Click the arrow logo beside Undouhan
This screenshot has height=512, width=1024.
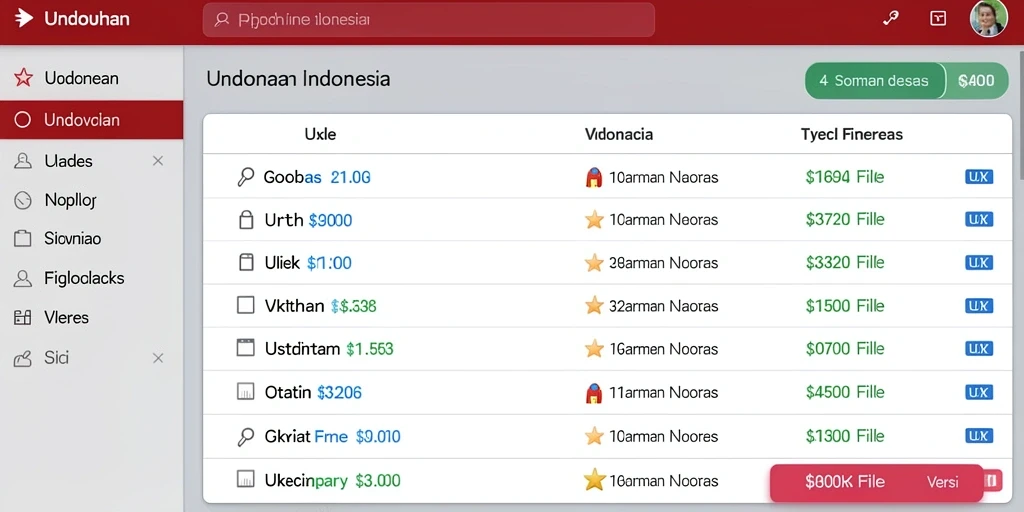(24, 18)
